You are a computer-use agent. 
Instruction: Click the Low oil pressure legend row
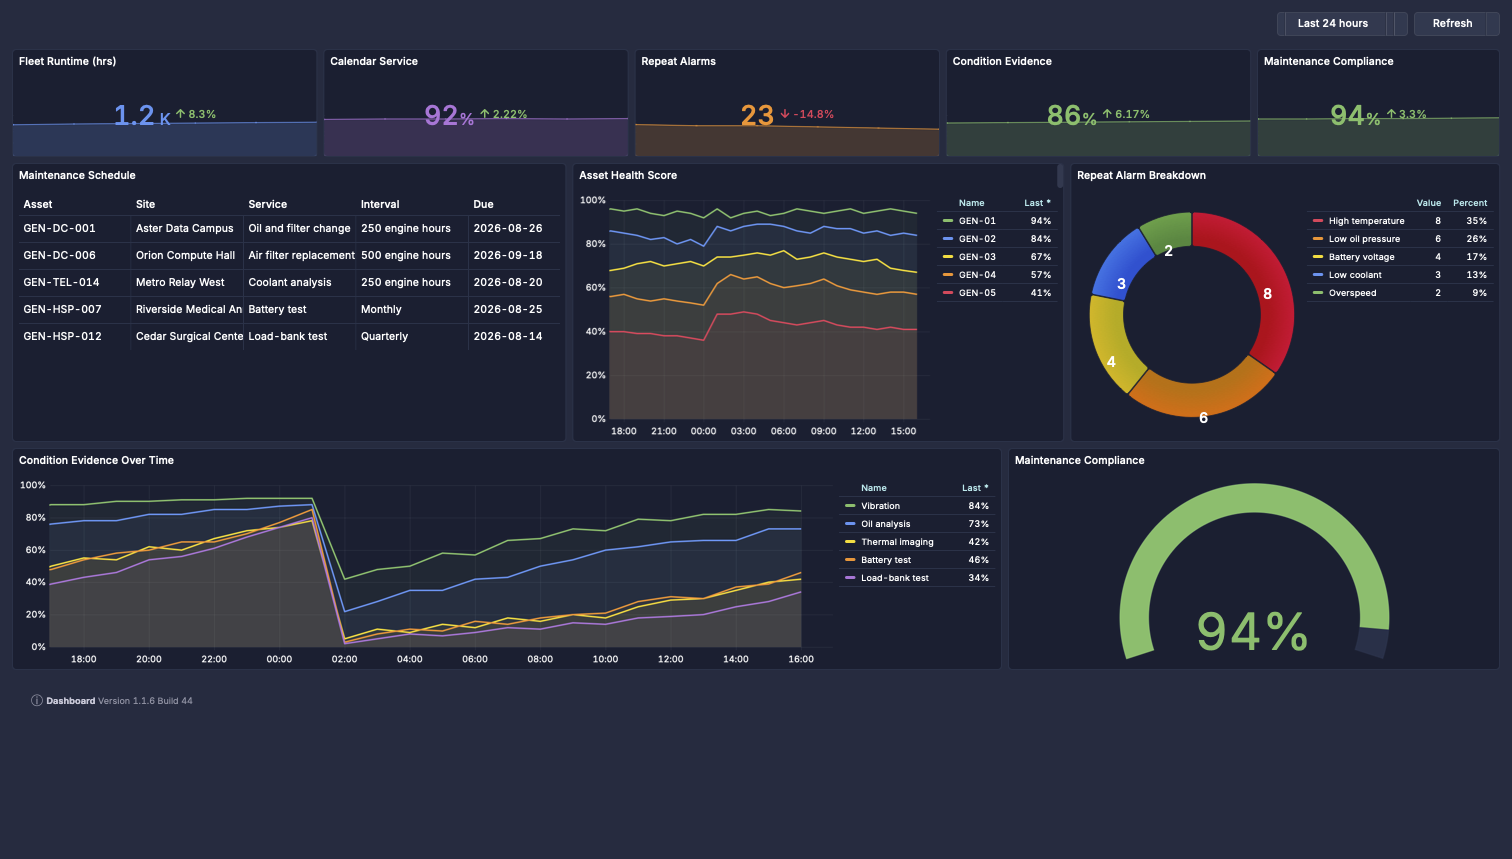(1400, 239)
